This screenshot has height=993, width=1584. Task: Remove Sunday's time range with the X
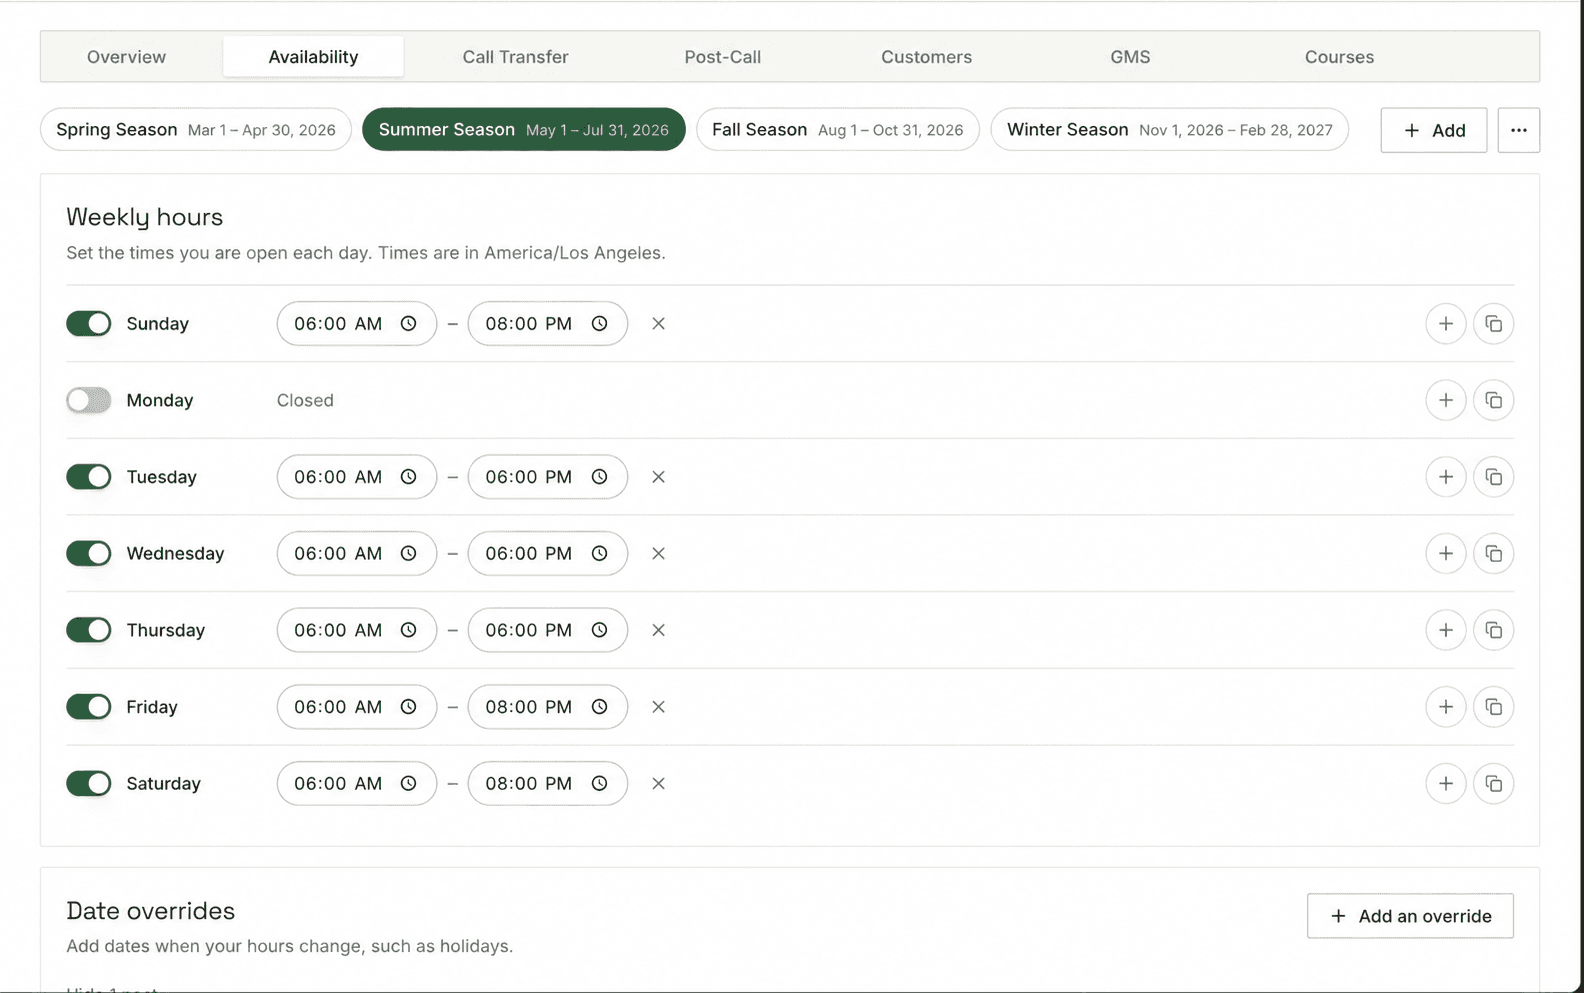[658, 324]
